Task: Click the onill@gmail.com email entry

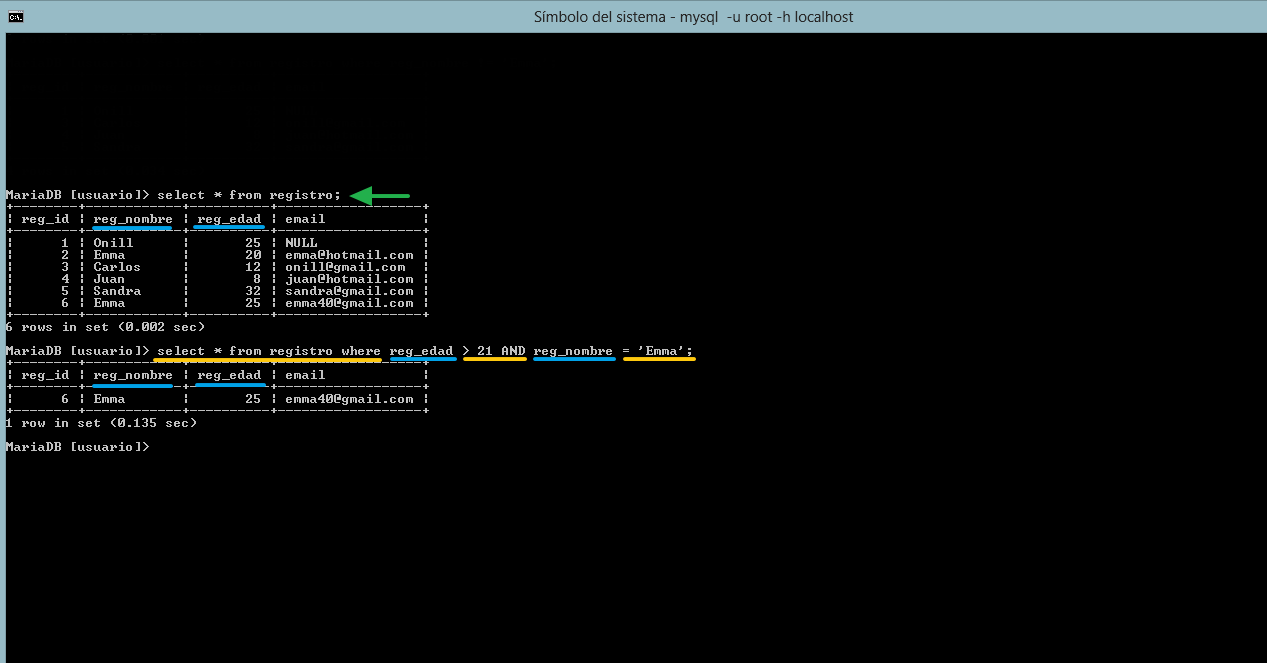Action: click(345, 267)
